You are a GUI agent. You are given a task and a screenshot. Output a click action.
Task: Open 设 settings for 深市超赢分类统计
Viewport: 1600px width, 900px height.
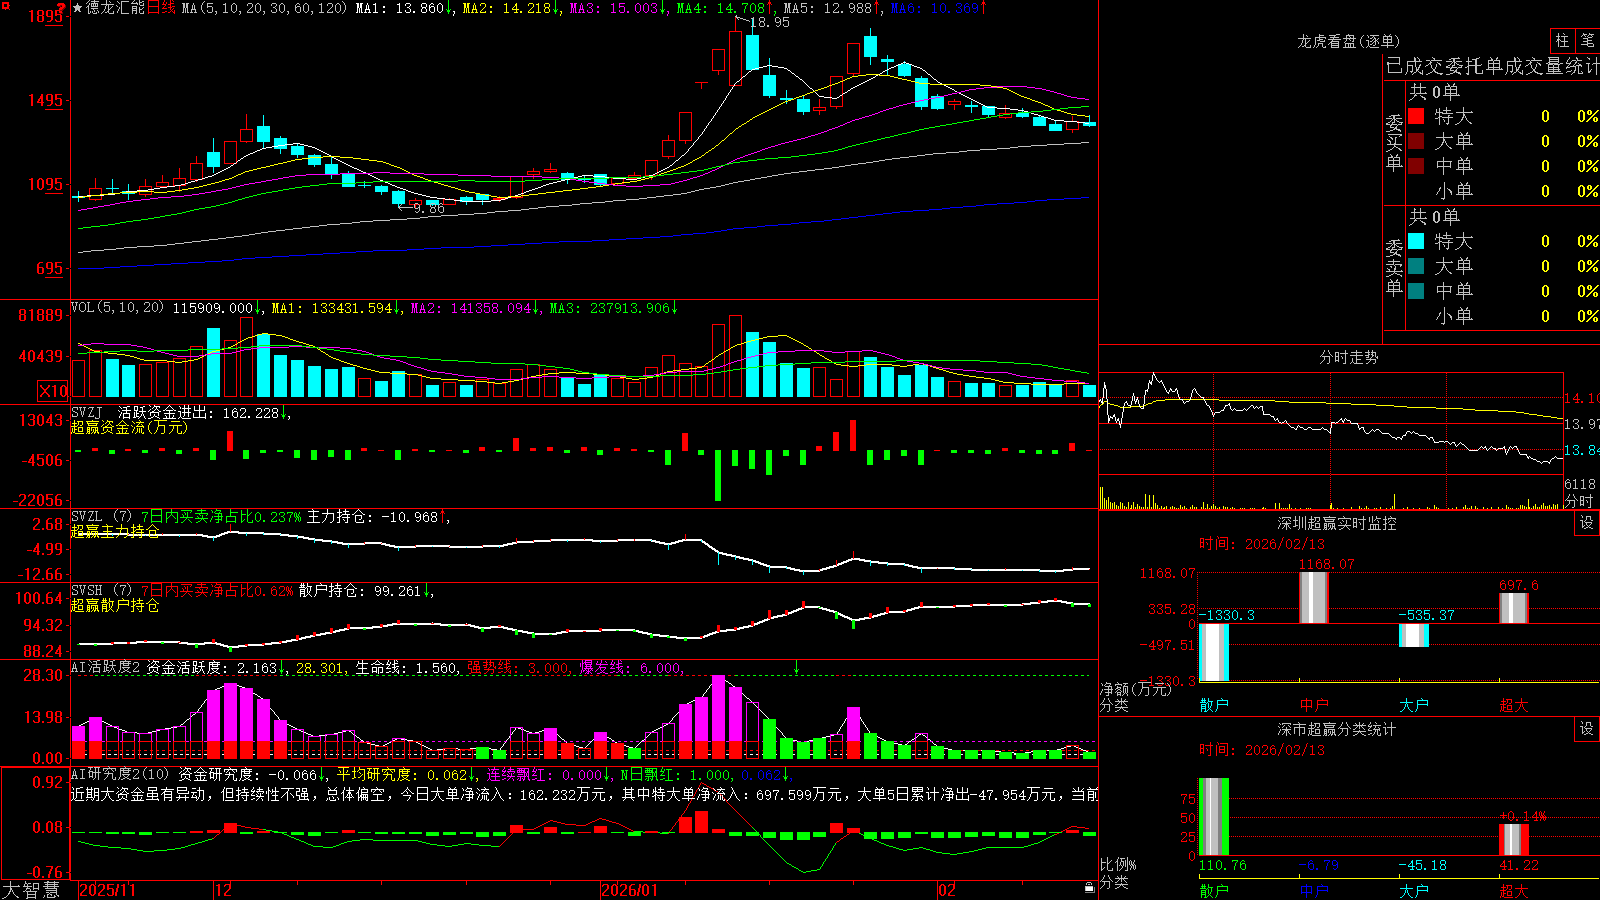click(1587, 729)
